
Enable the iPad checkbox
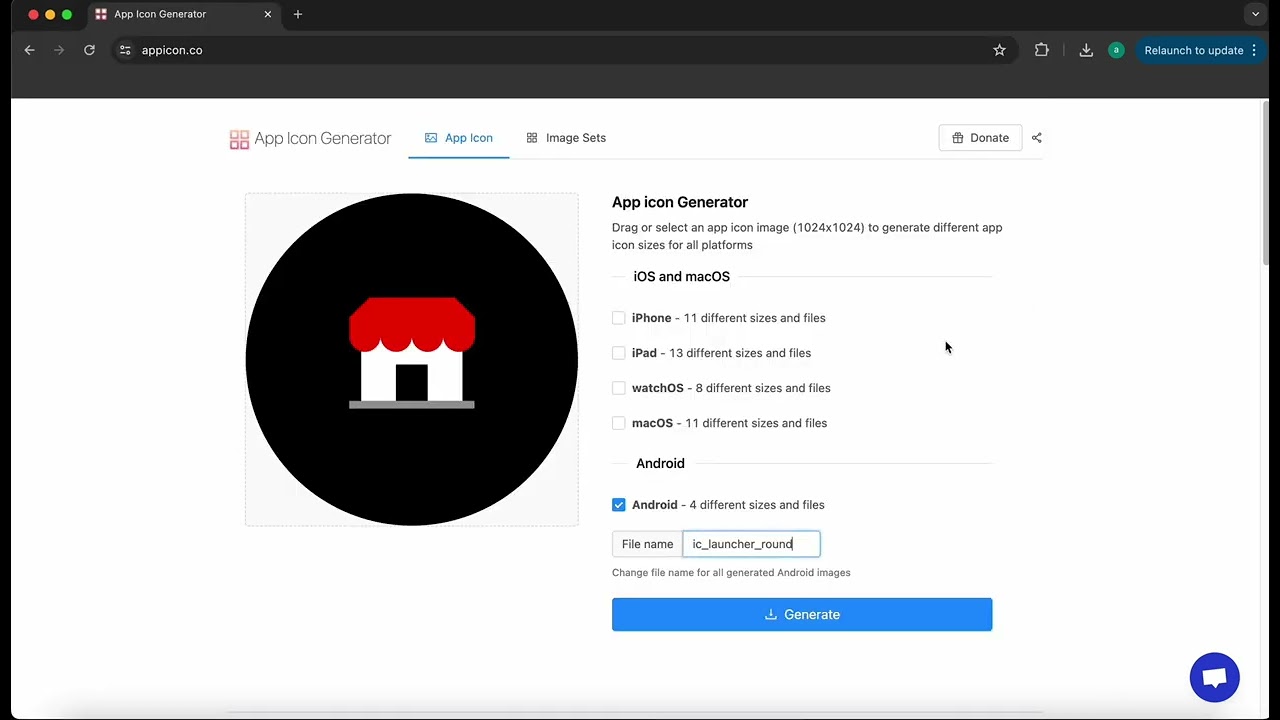(x=619, y=353)
